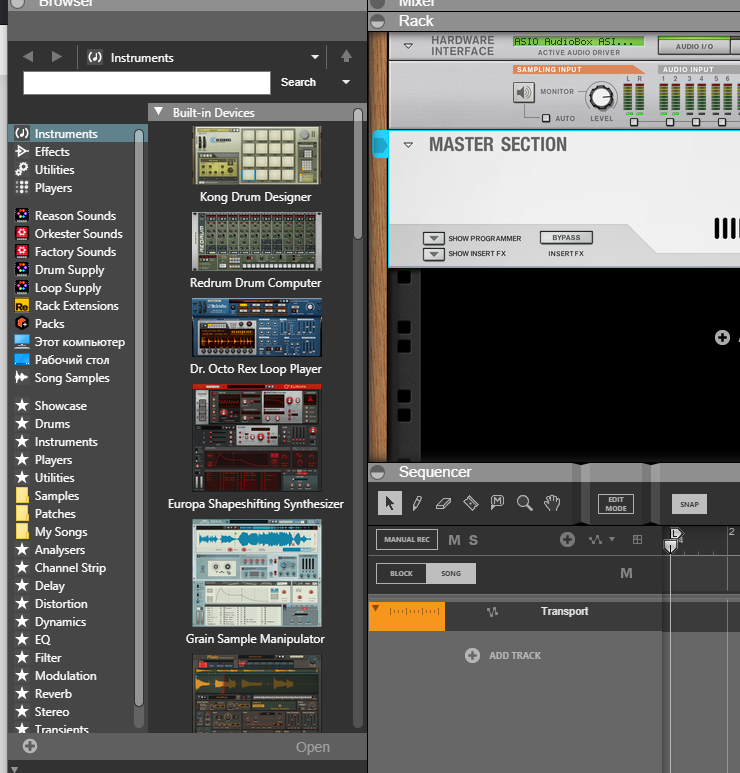Toggle the global Solo S button

coord(473,540)
